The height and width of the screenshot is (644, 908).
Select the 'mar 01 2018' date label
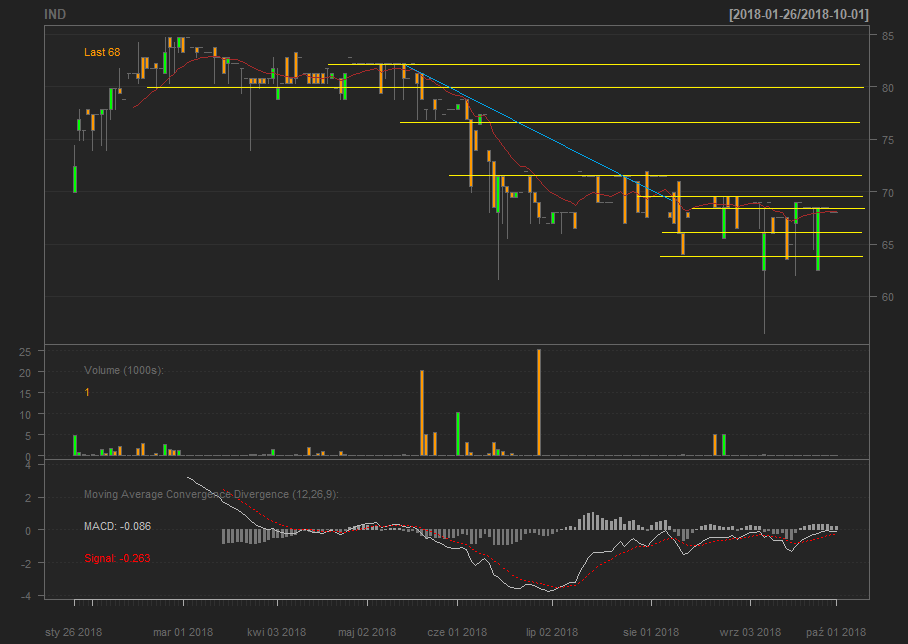(x=183, y=632)
